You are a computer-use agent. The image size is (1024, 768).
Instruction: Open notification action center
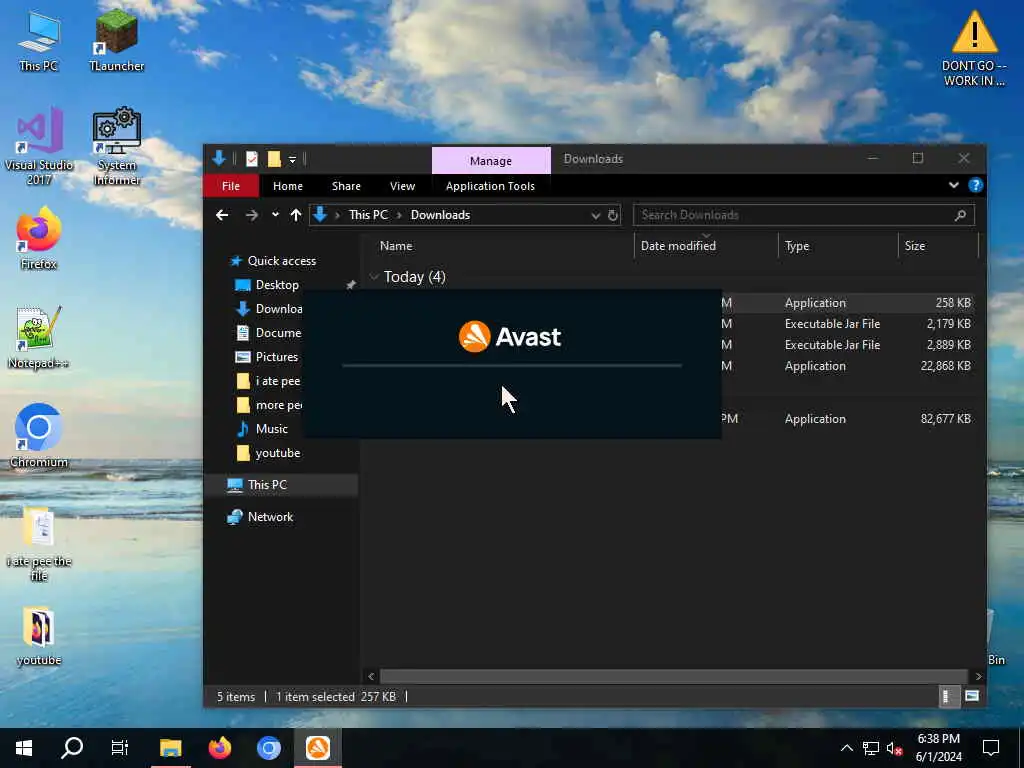pos(991,748)
